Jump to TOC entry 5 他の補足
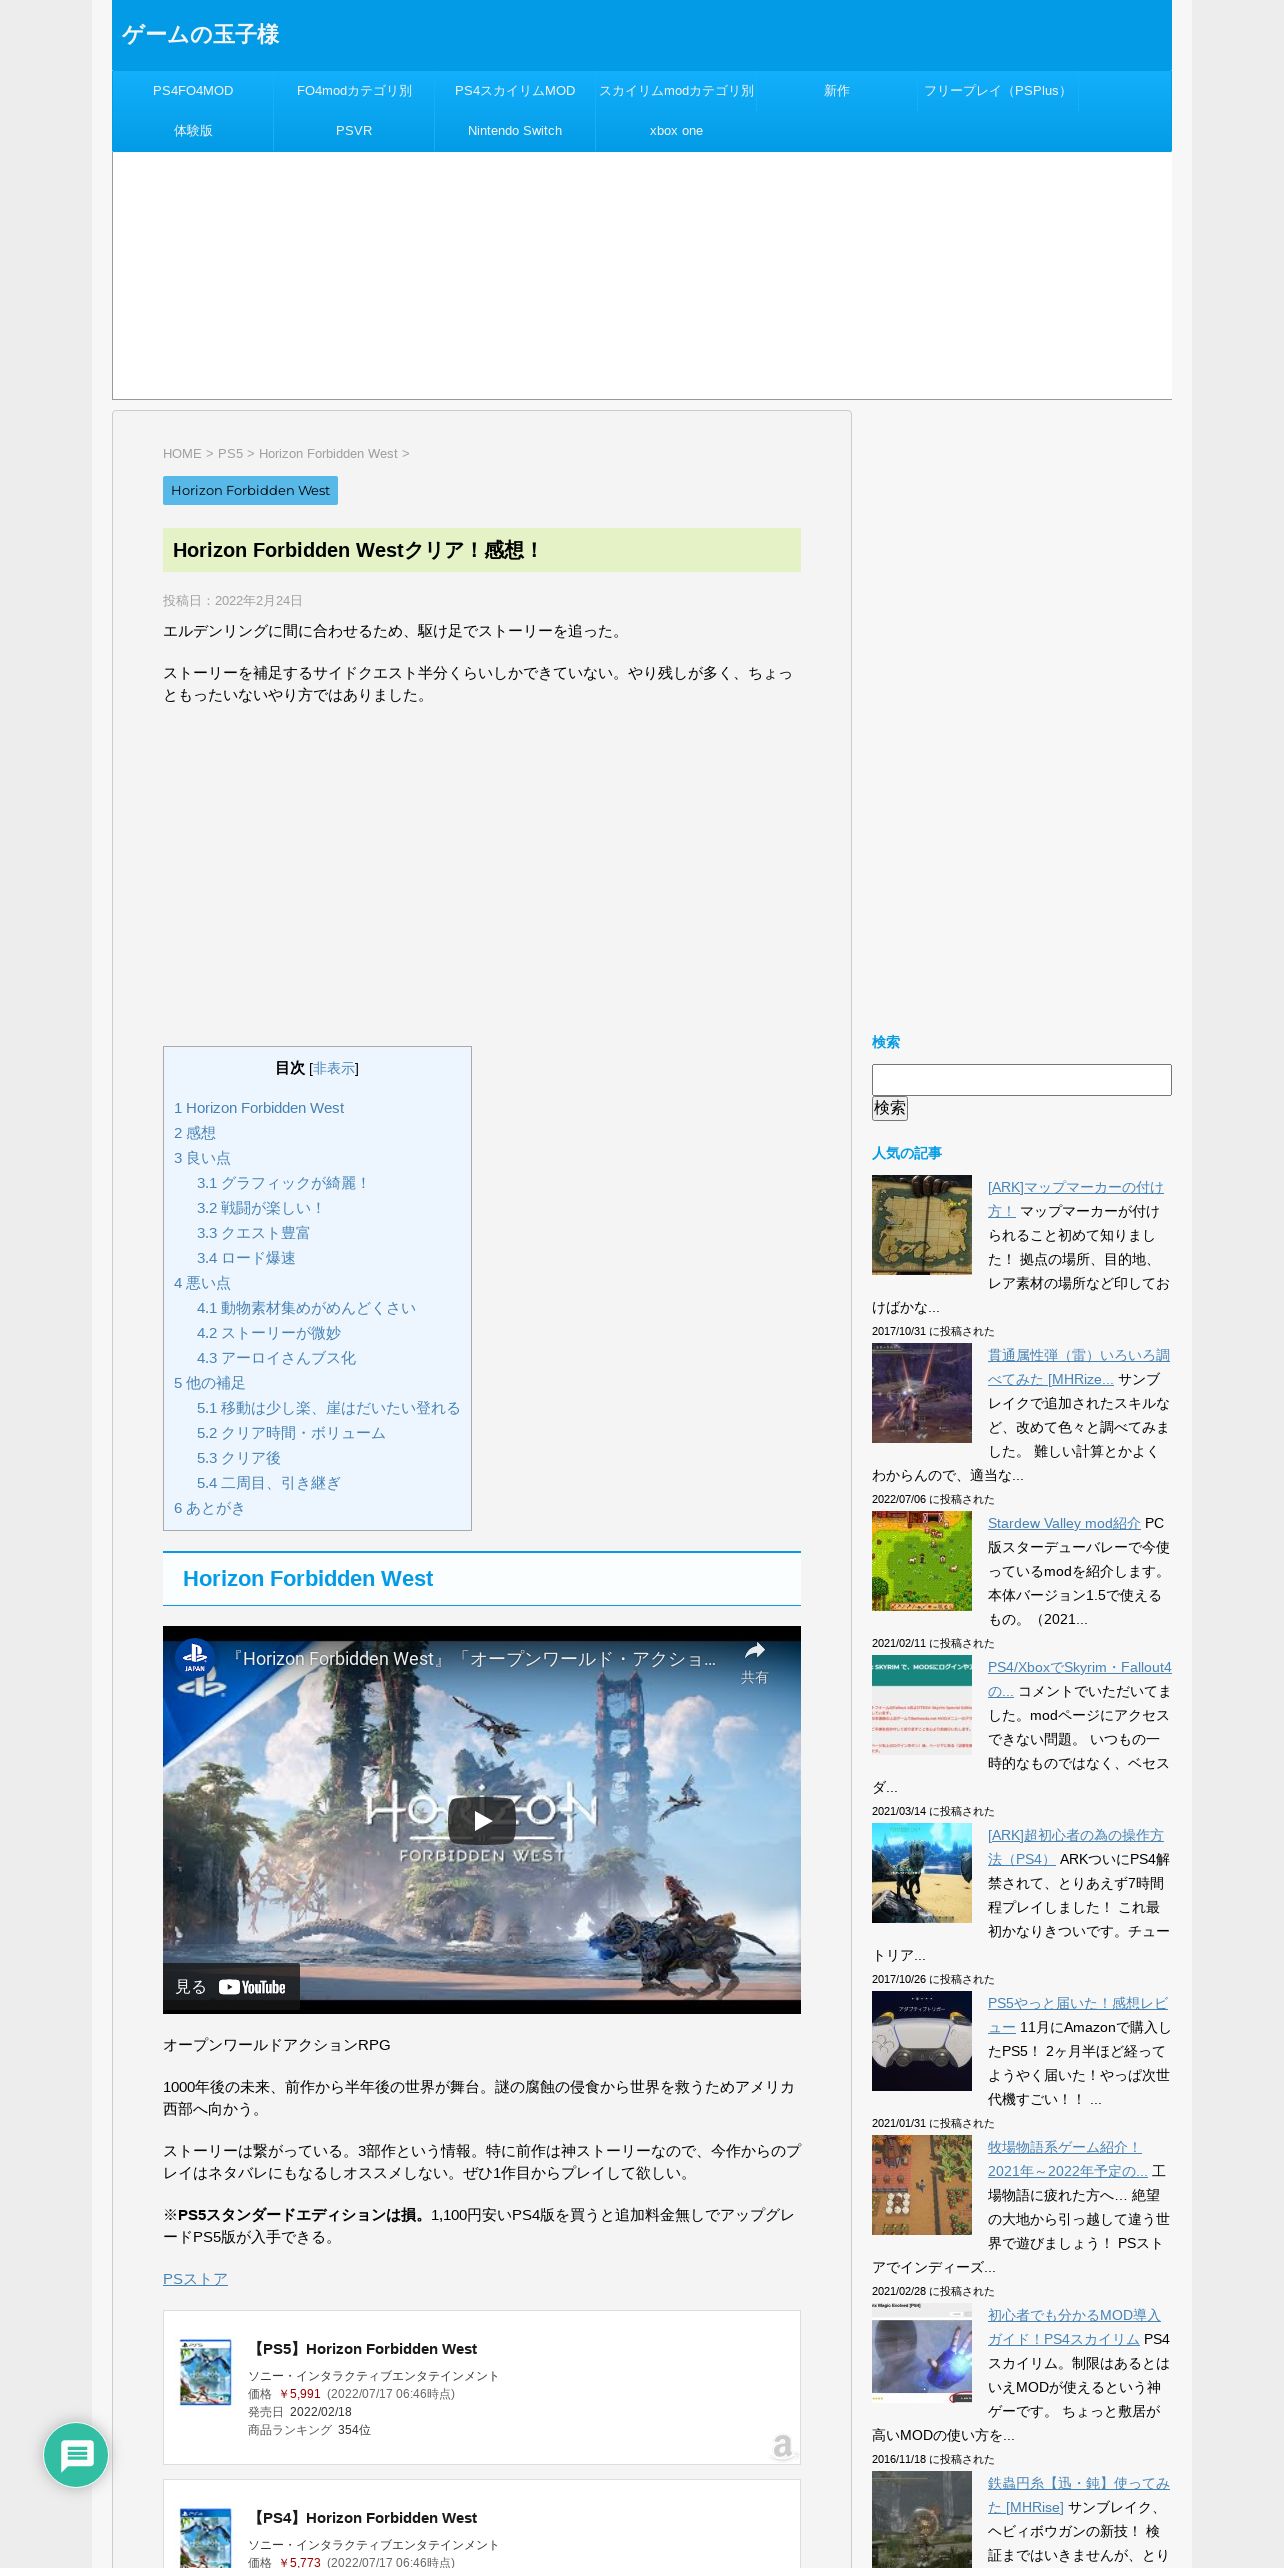 point(210,1383)
